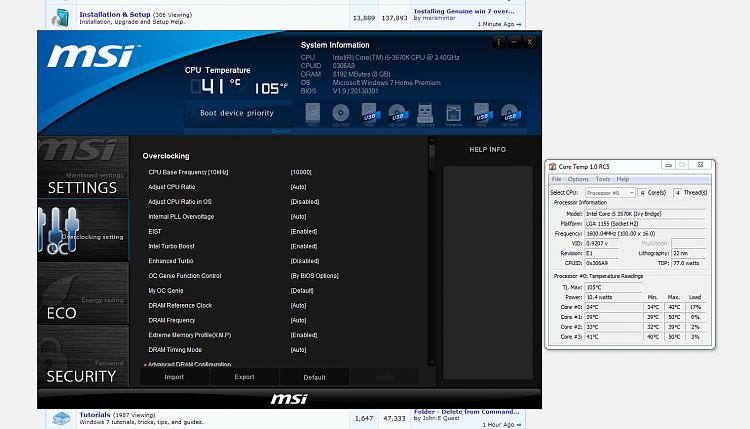
Task: Pick the USB HDD icon right after Network
Action: pyautogui.click(x=481, y=114)
